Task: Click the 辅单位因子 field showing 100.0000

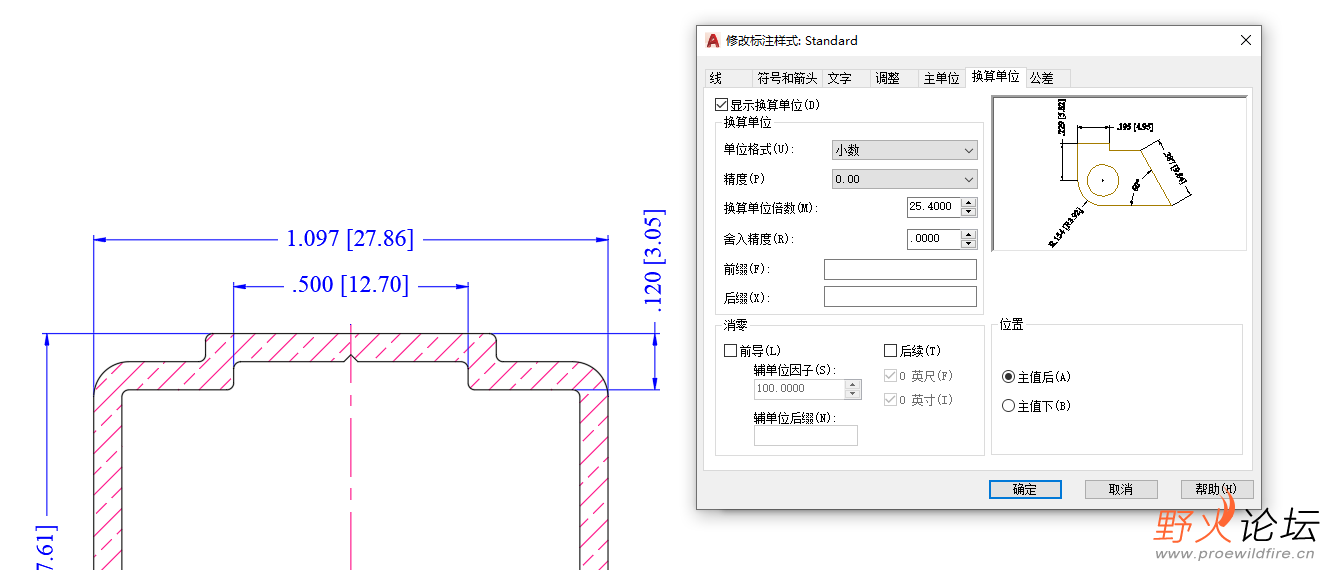Action: click(x=799, y=389)
